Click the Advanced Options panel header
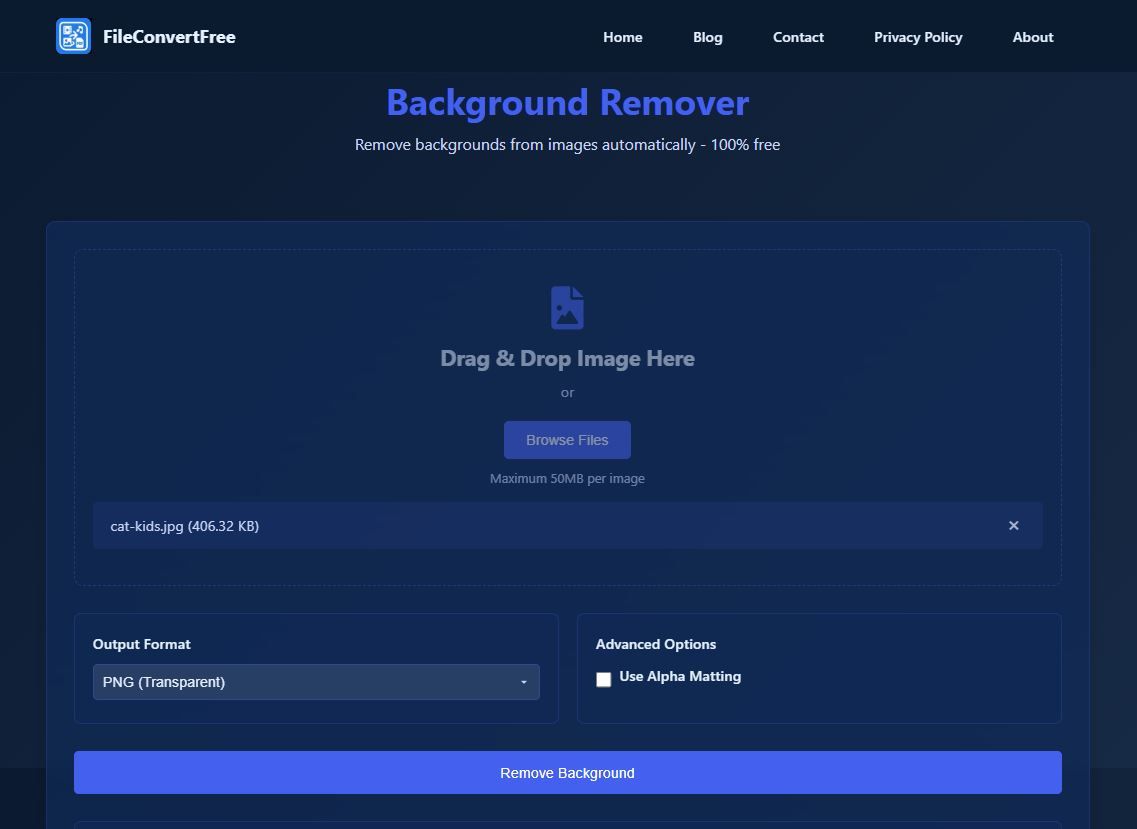Viewport: 1137px width, 829px height. pos(655,644)
